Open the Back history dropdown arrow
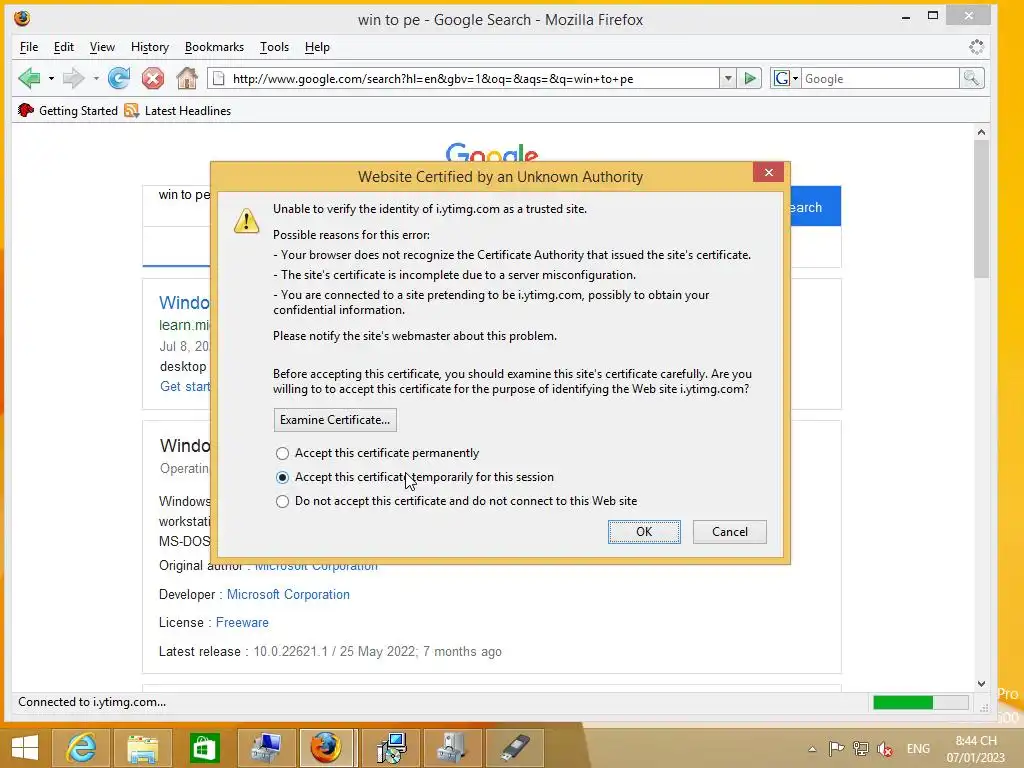This screenshot has height=768, width=1024. click(51, 79)
